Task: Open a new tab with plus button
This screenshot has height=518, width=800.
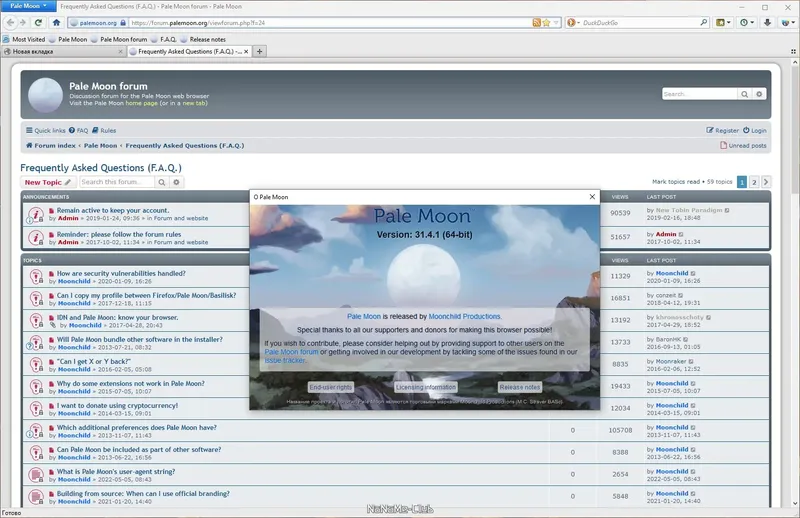Action: (x=260, y=52)
